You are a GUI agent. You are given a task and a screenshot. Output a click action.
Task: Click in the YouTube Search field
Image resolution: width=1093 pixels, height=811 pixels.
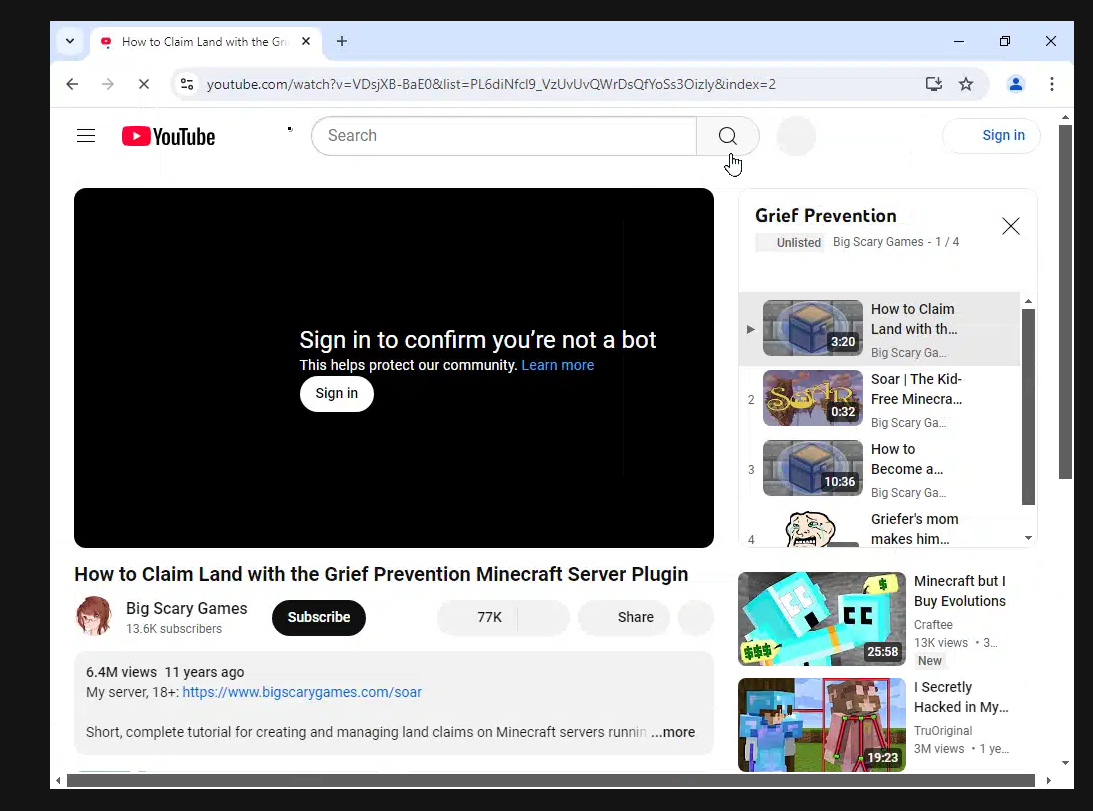(503, 136)
